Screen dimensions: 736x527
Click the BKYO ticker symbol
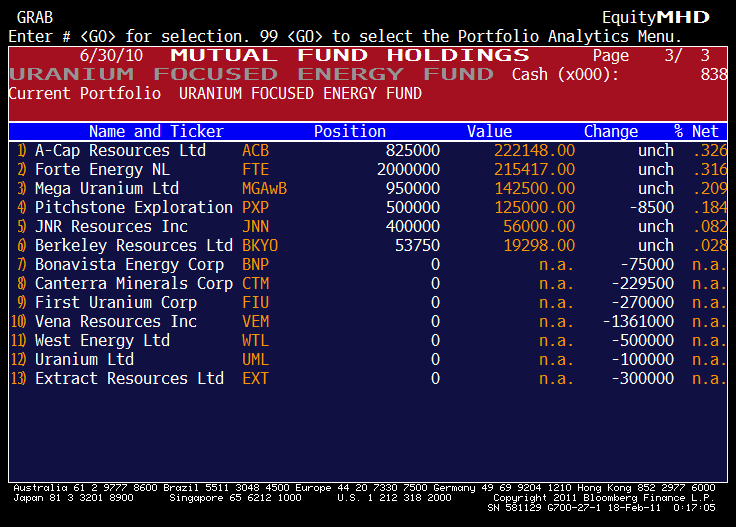point(260,245)
